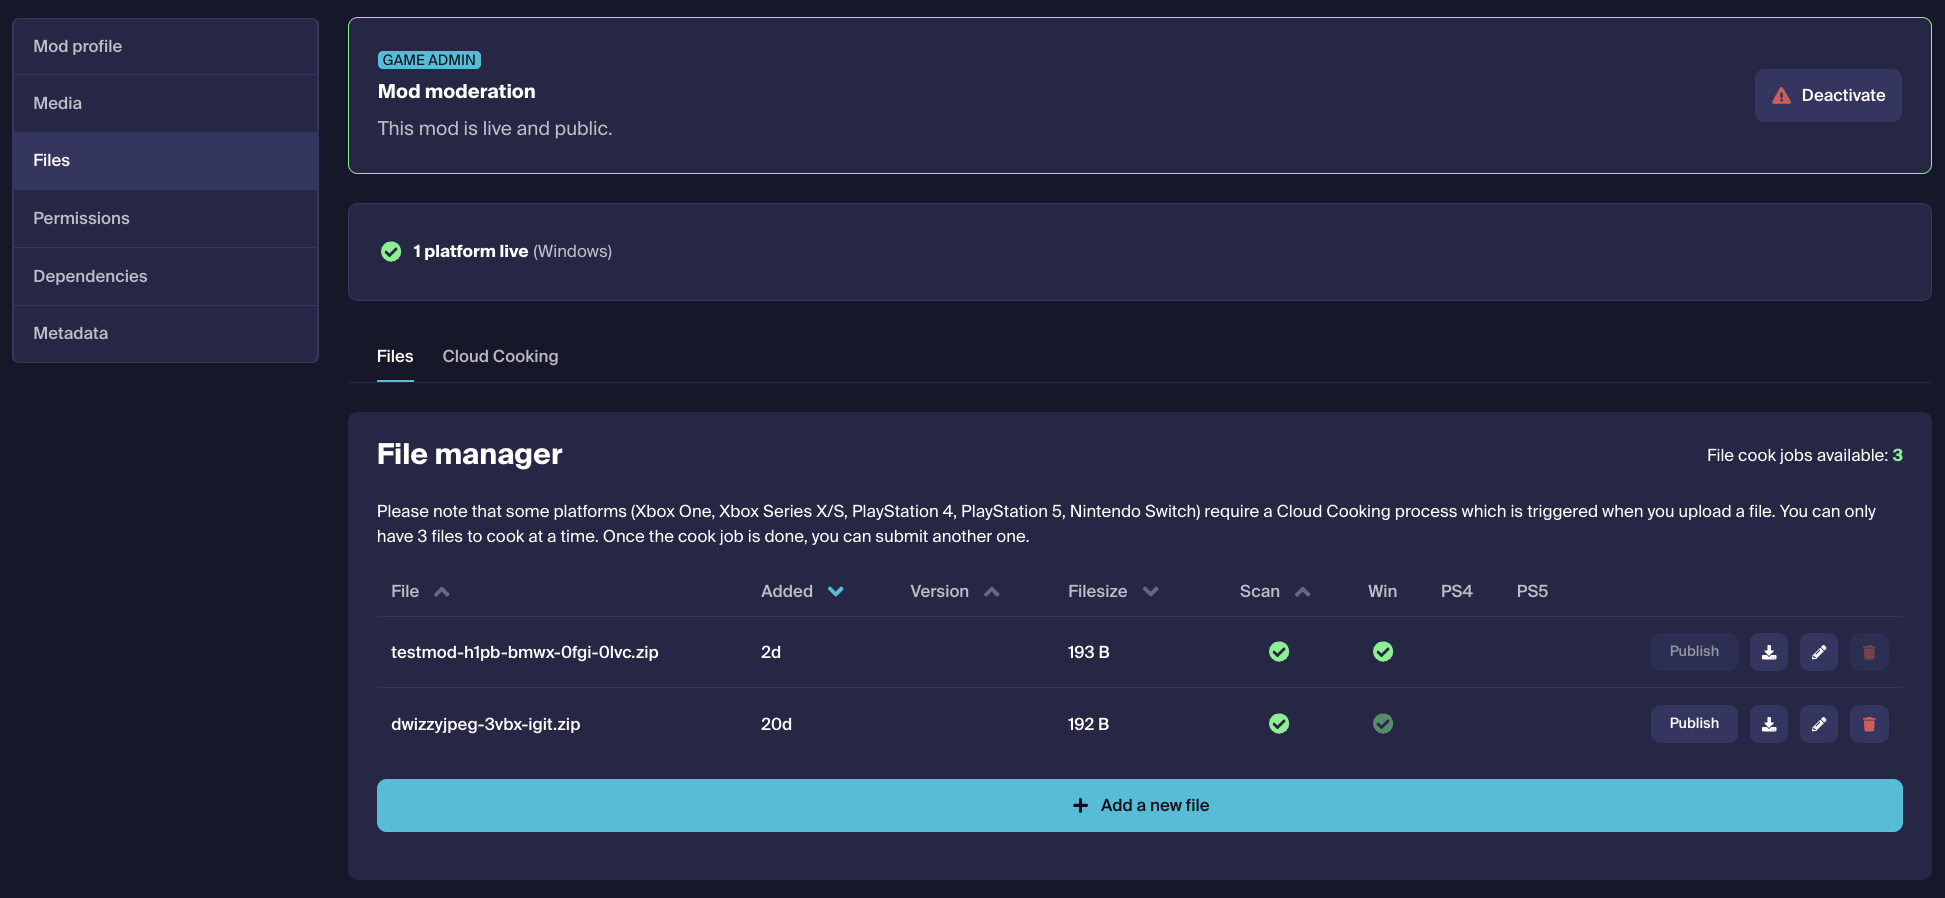Click the File manager heading
This screenshot has height=898, width=1945.
pos(469,454)
